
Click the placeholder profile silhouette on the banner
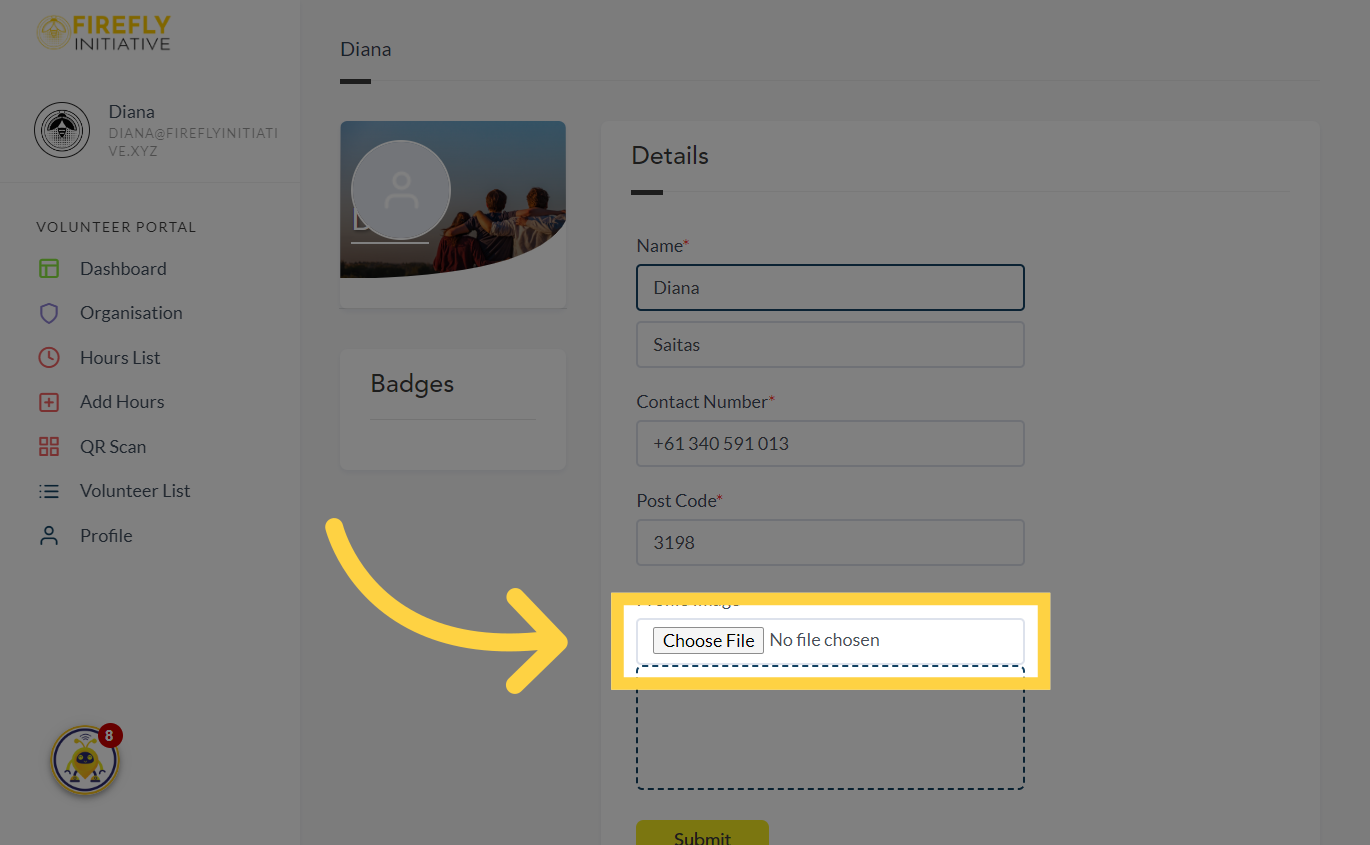coord(400,189)
